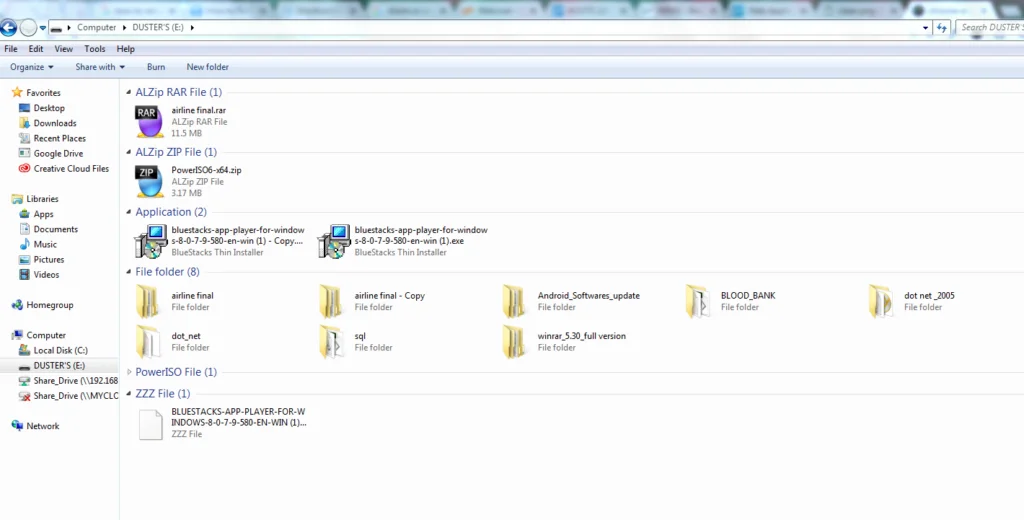Open the Tools menu
Viewport: 1024px width, 520px height.
click(95, 49)
